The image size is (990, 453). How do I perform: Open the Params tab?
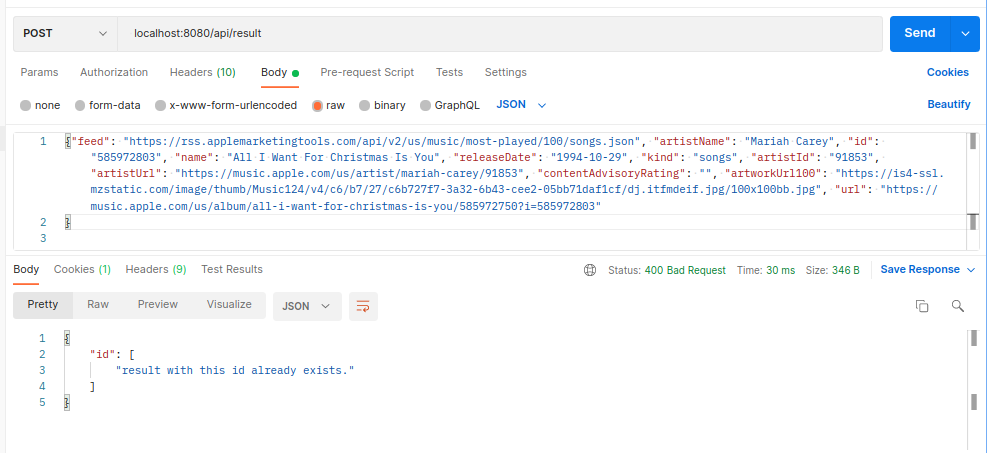pyautogui.click(x=39, y=72)
